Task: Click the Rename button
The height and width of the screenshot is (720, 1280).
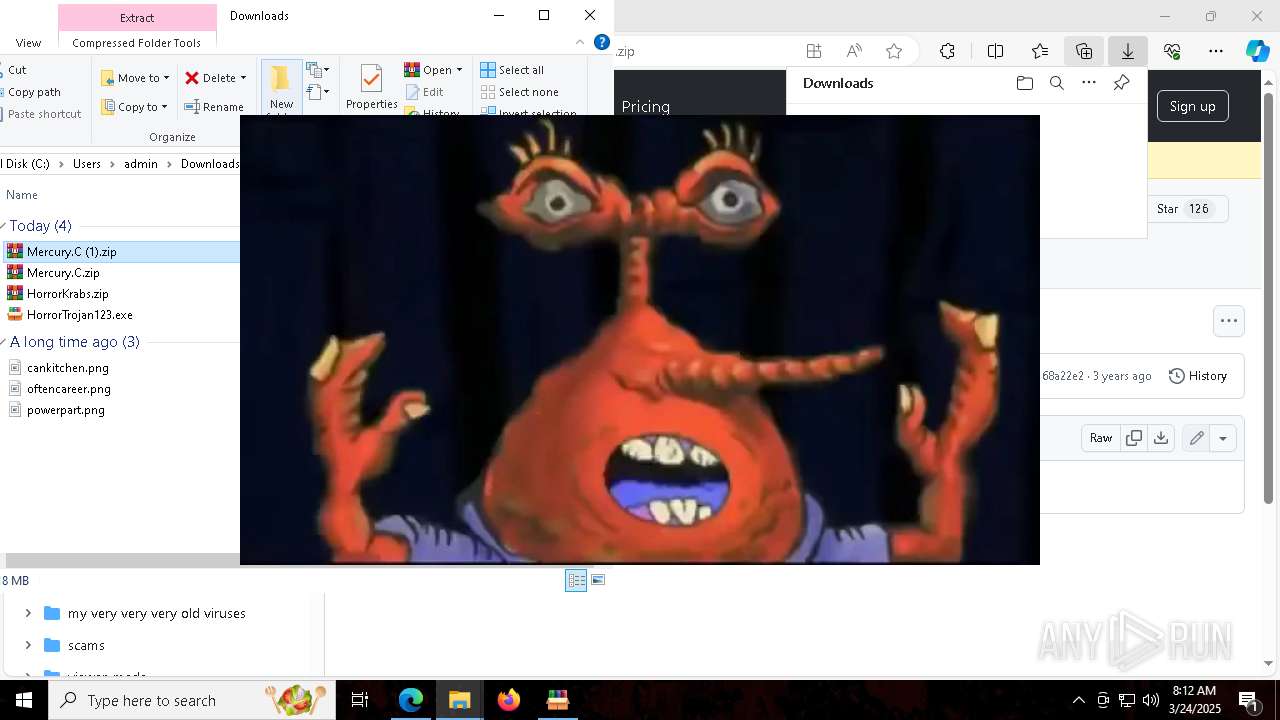Action: (x=214, y=107)
